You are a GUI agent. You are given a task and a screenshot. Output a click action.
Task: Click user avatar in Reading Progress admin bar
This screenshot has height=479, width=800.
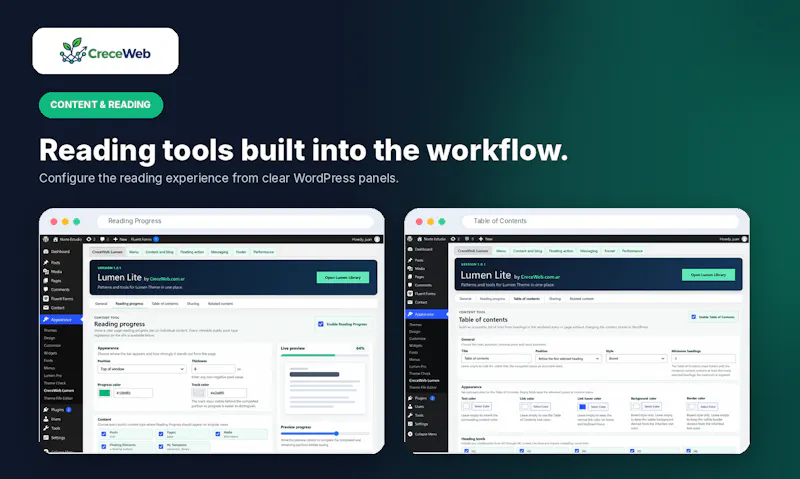tap(377, 239)
